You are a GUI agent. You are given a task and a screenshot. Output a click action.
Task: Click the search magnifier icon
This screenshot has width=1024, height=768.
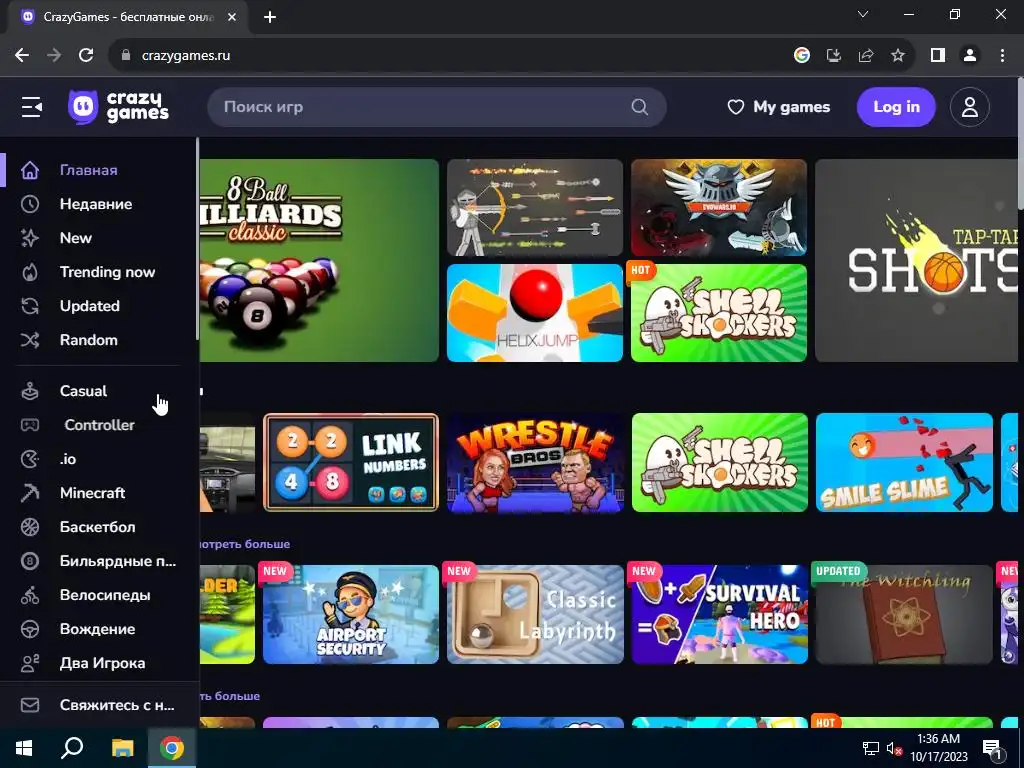640,107
